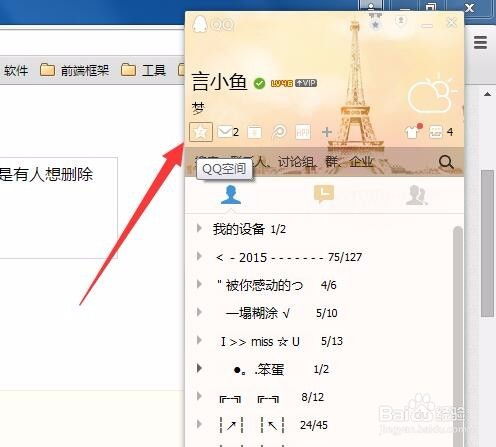
Task: Expand the 2015 friend group 75/127
Action: click(199, 256)
